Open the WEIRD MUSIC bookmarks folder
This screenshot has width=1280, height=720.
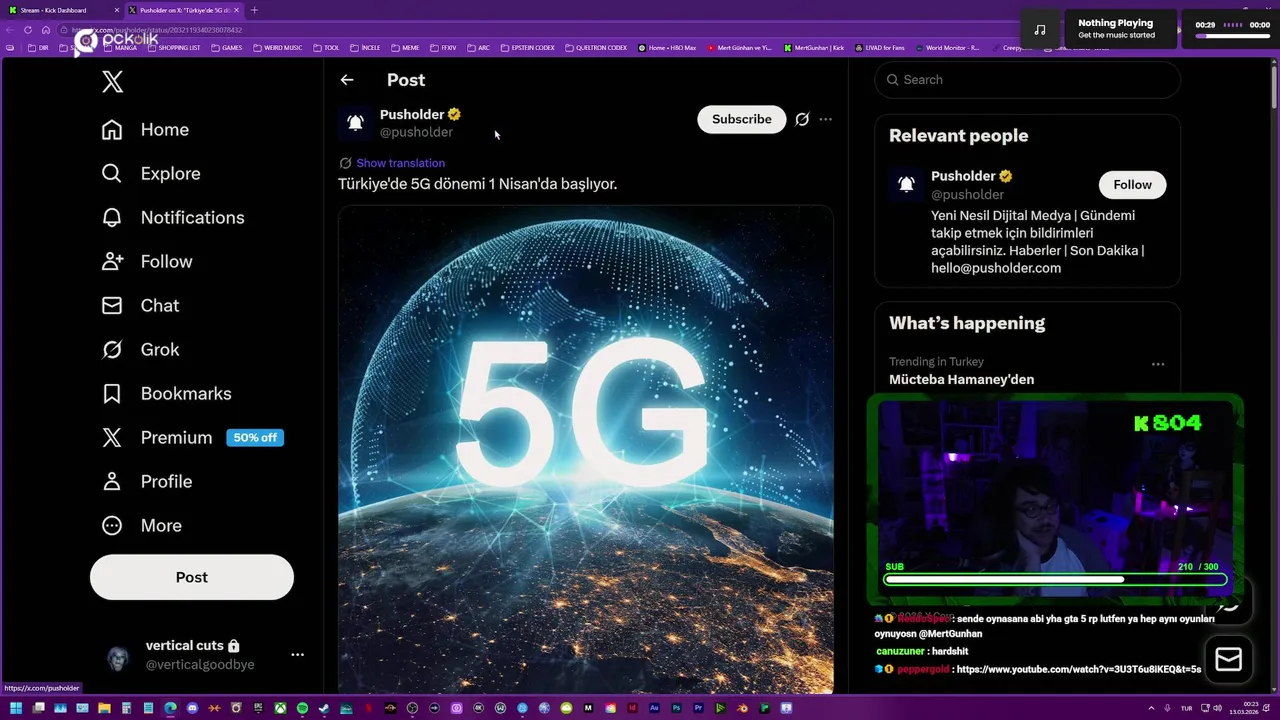click(277, 48)
